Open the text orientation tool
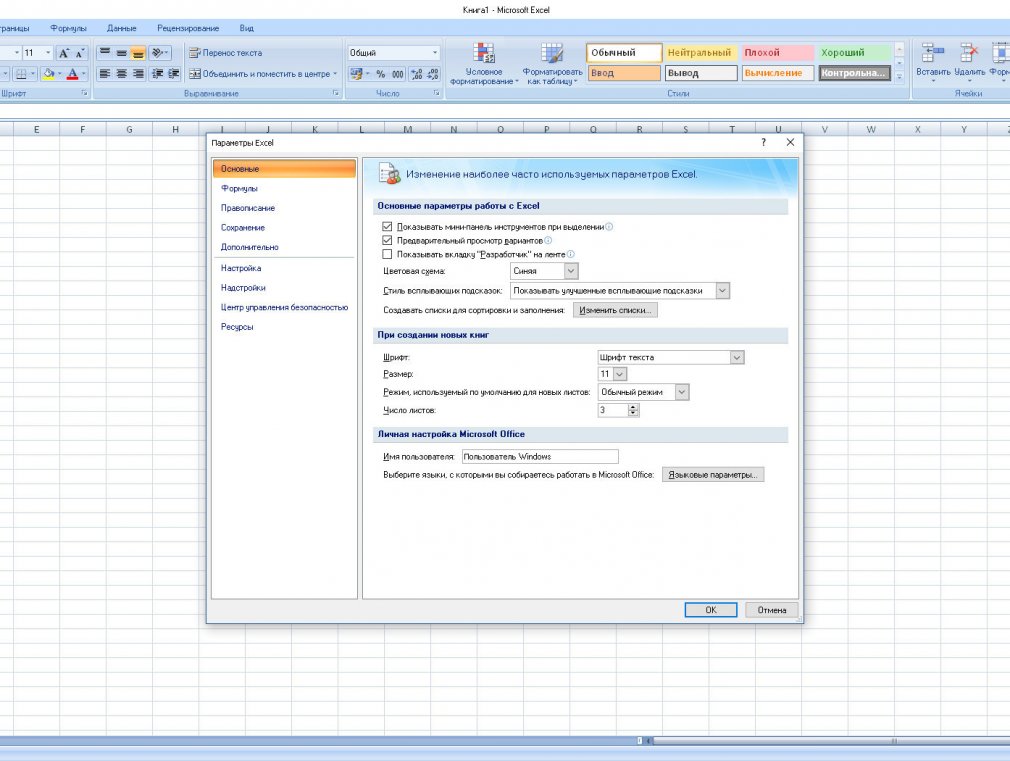Viewport: 1010px width, 761px height. click(x=159, y=53)
